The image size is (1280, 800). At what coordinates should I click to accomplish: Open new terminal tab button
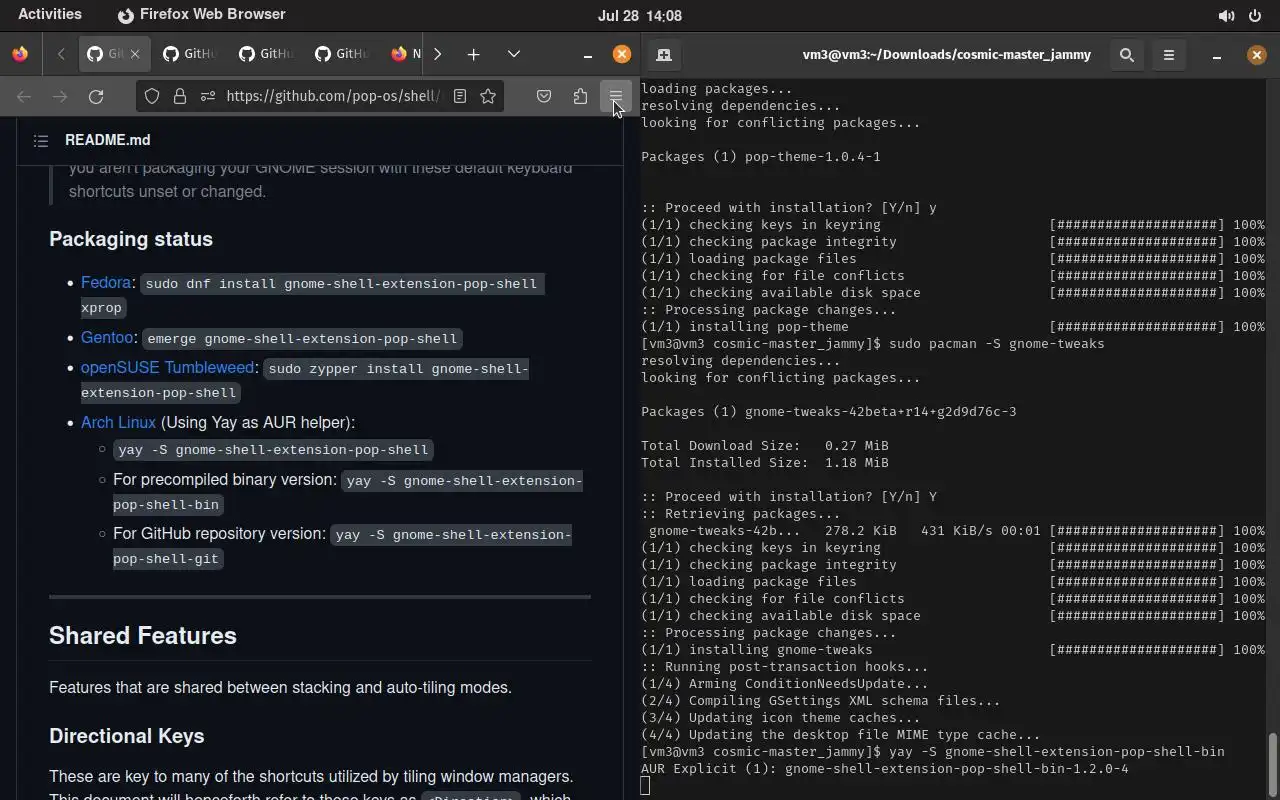[663, 55]
